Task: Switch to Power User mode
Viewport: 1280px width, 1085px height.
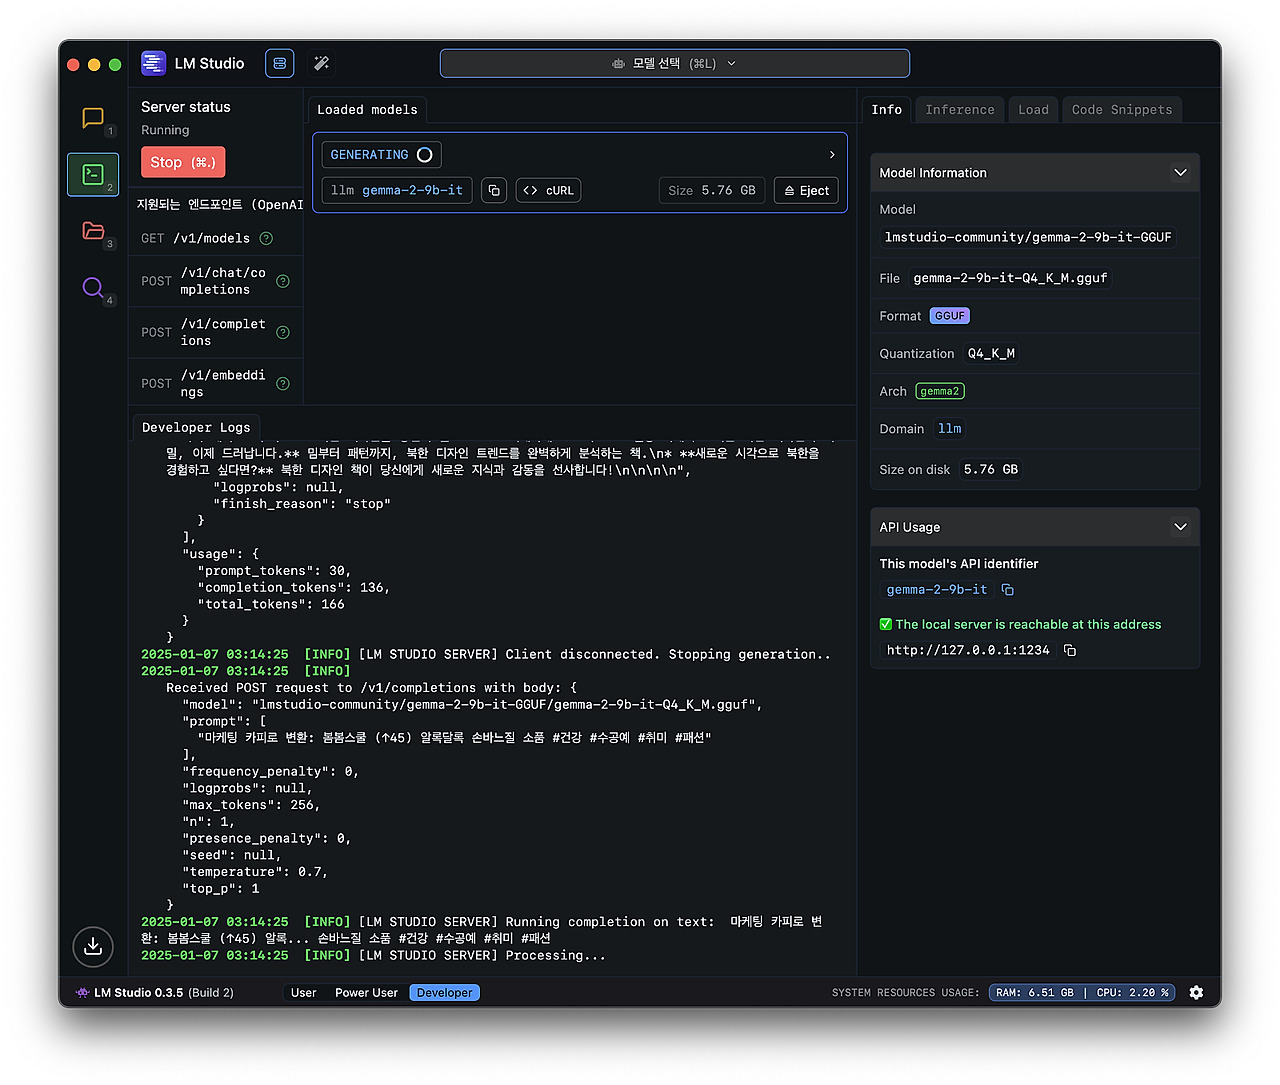Action: pyautogui.click(x=366, y=993)
